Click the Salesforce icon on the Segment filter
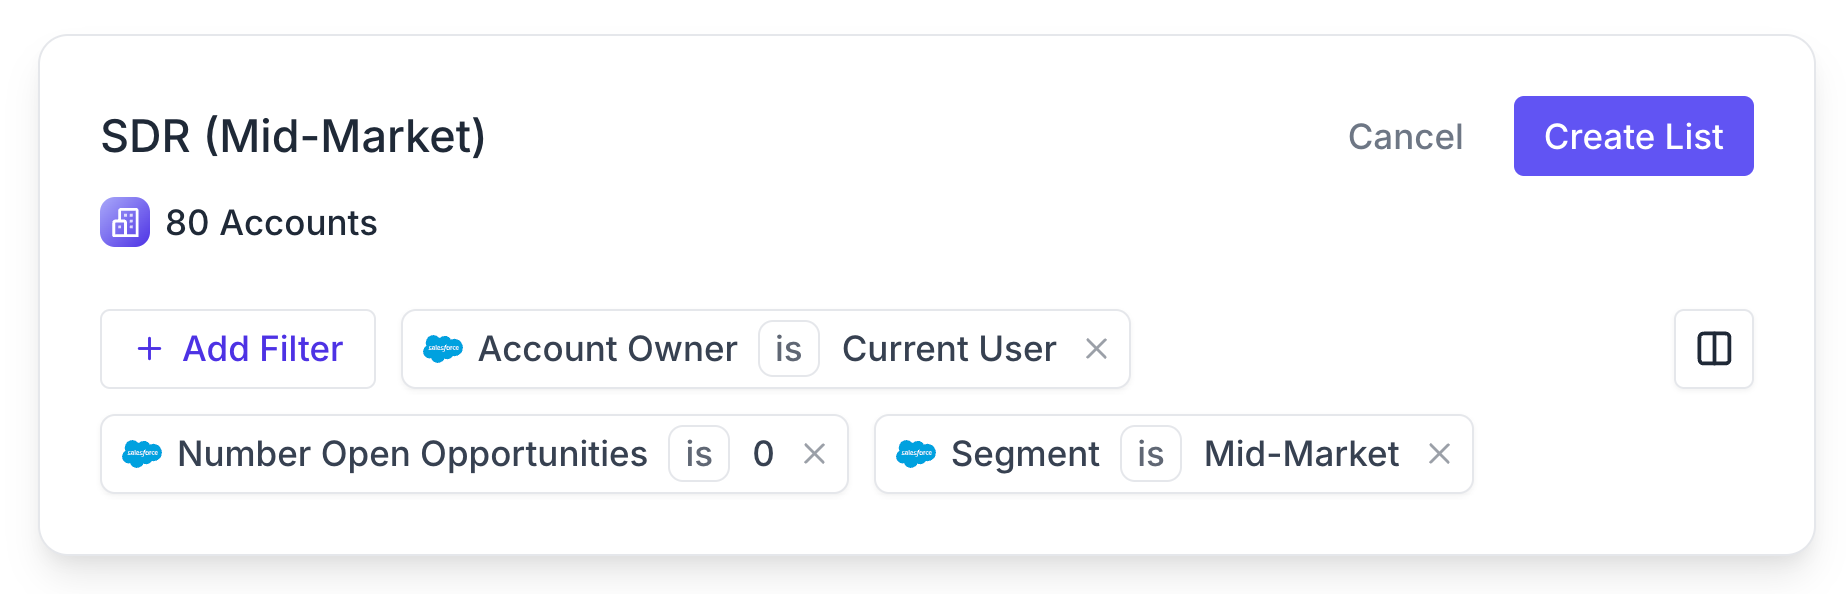This screenshot has height=594, width=1846. tap(917, 454)
